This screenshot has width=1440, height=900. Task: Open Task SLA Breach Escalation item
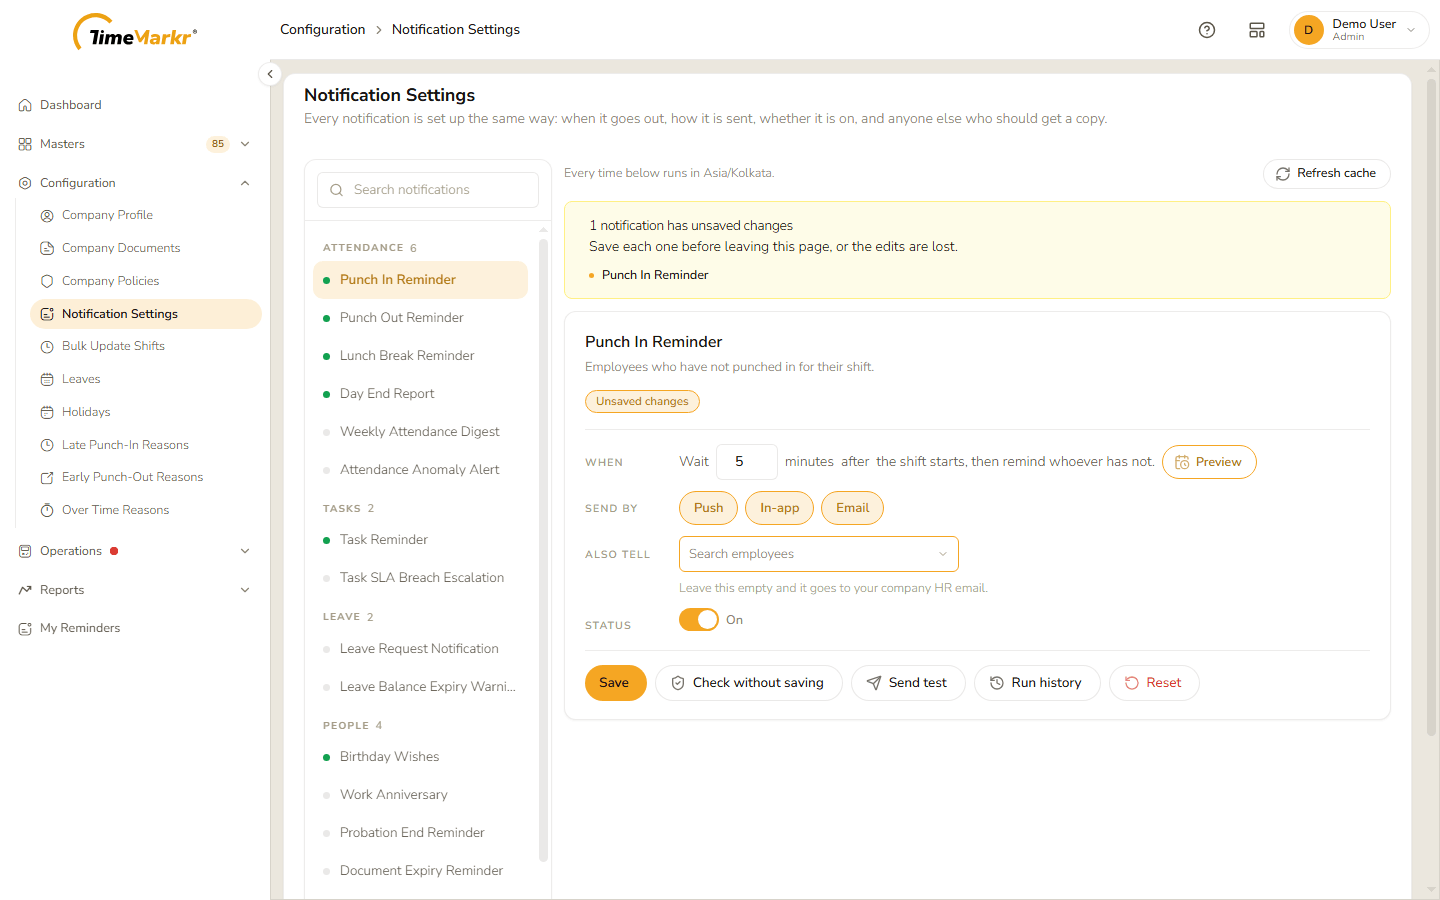[x=420, y=578]
